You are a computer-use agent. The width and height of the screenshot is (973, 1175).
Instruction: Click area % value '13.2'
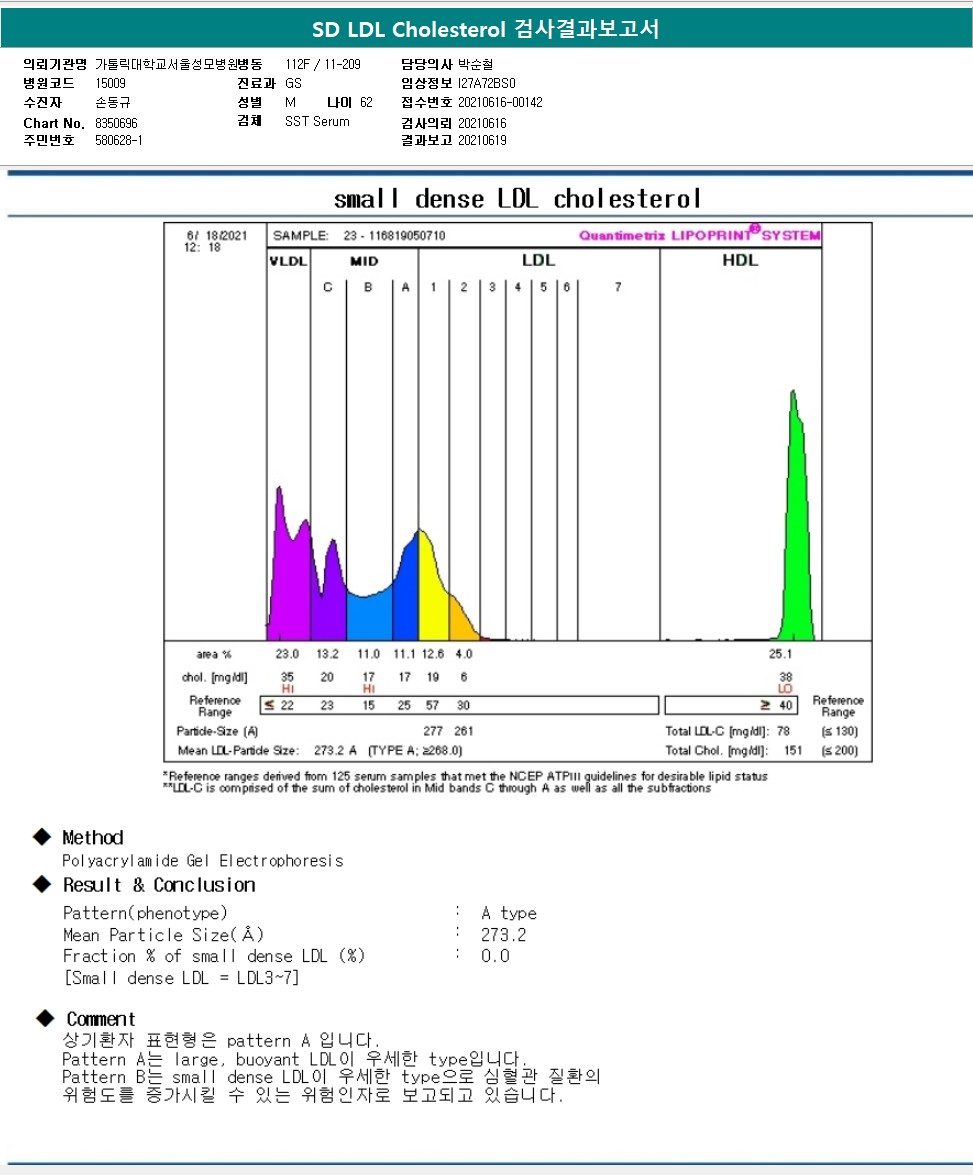coord(327,654)
